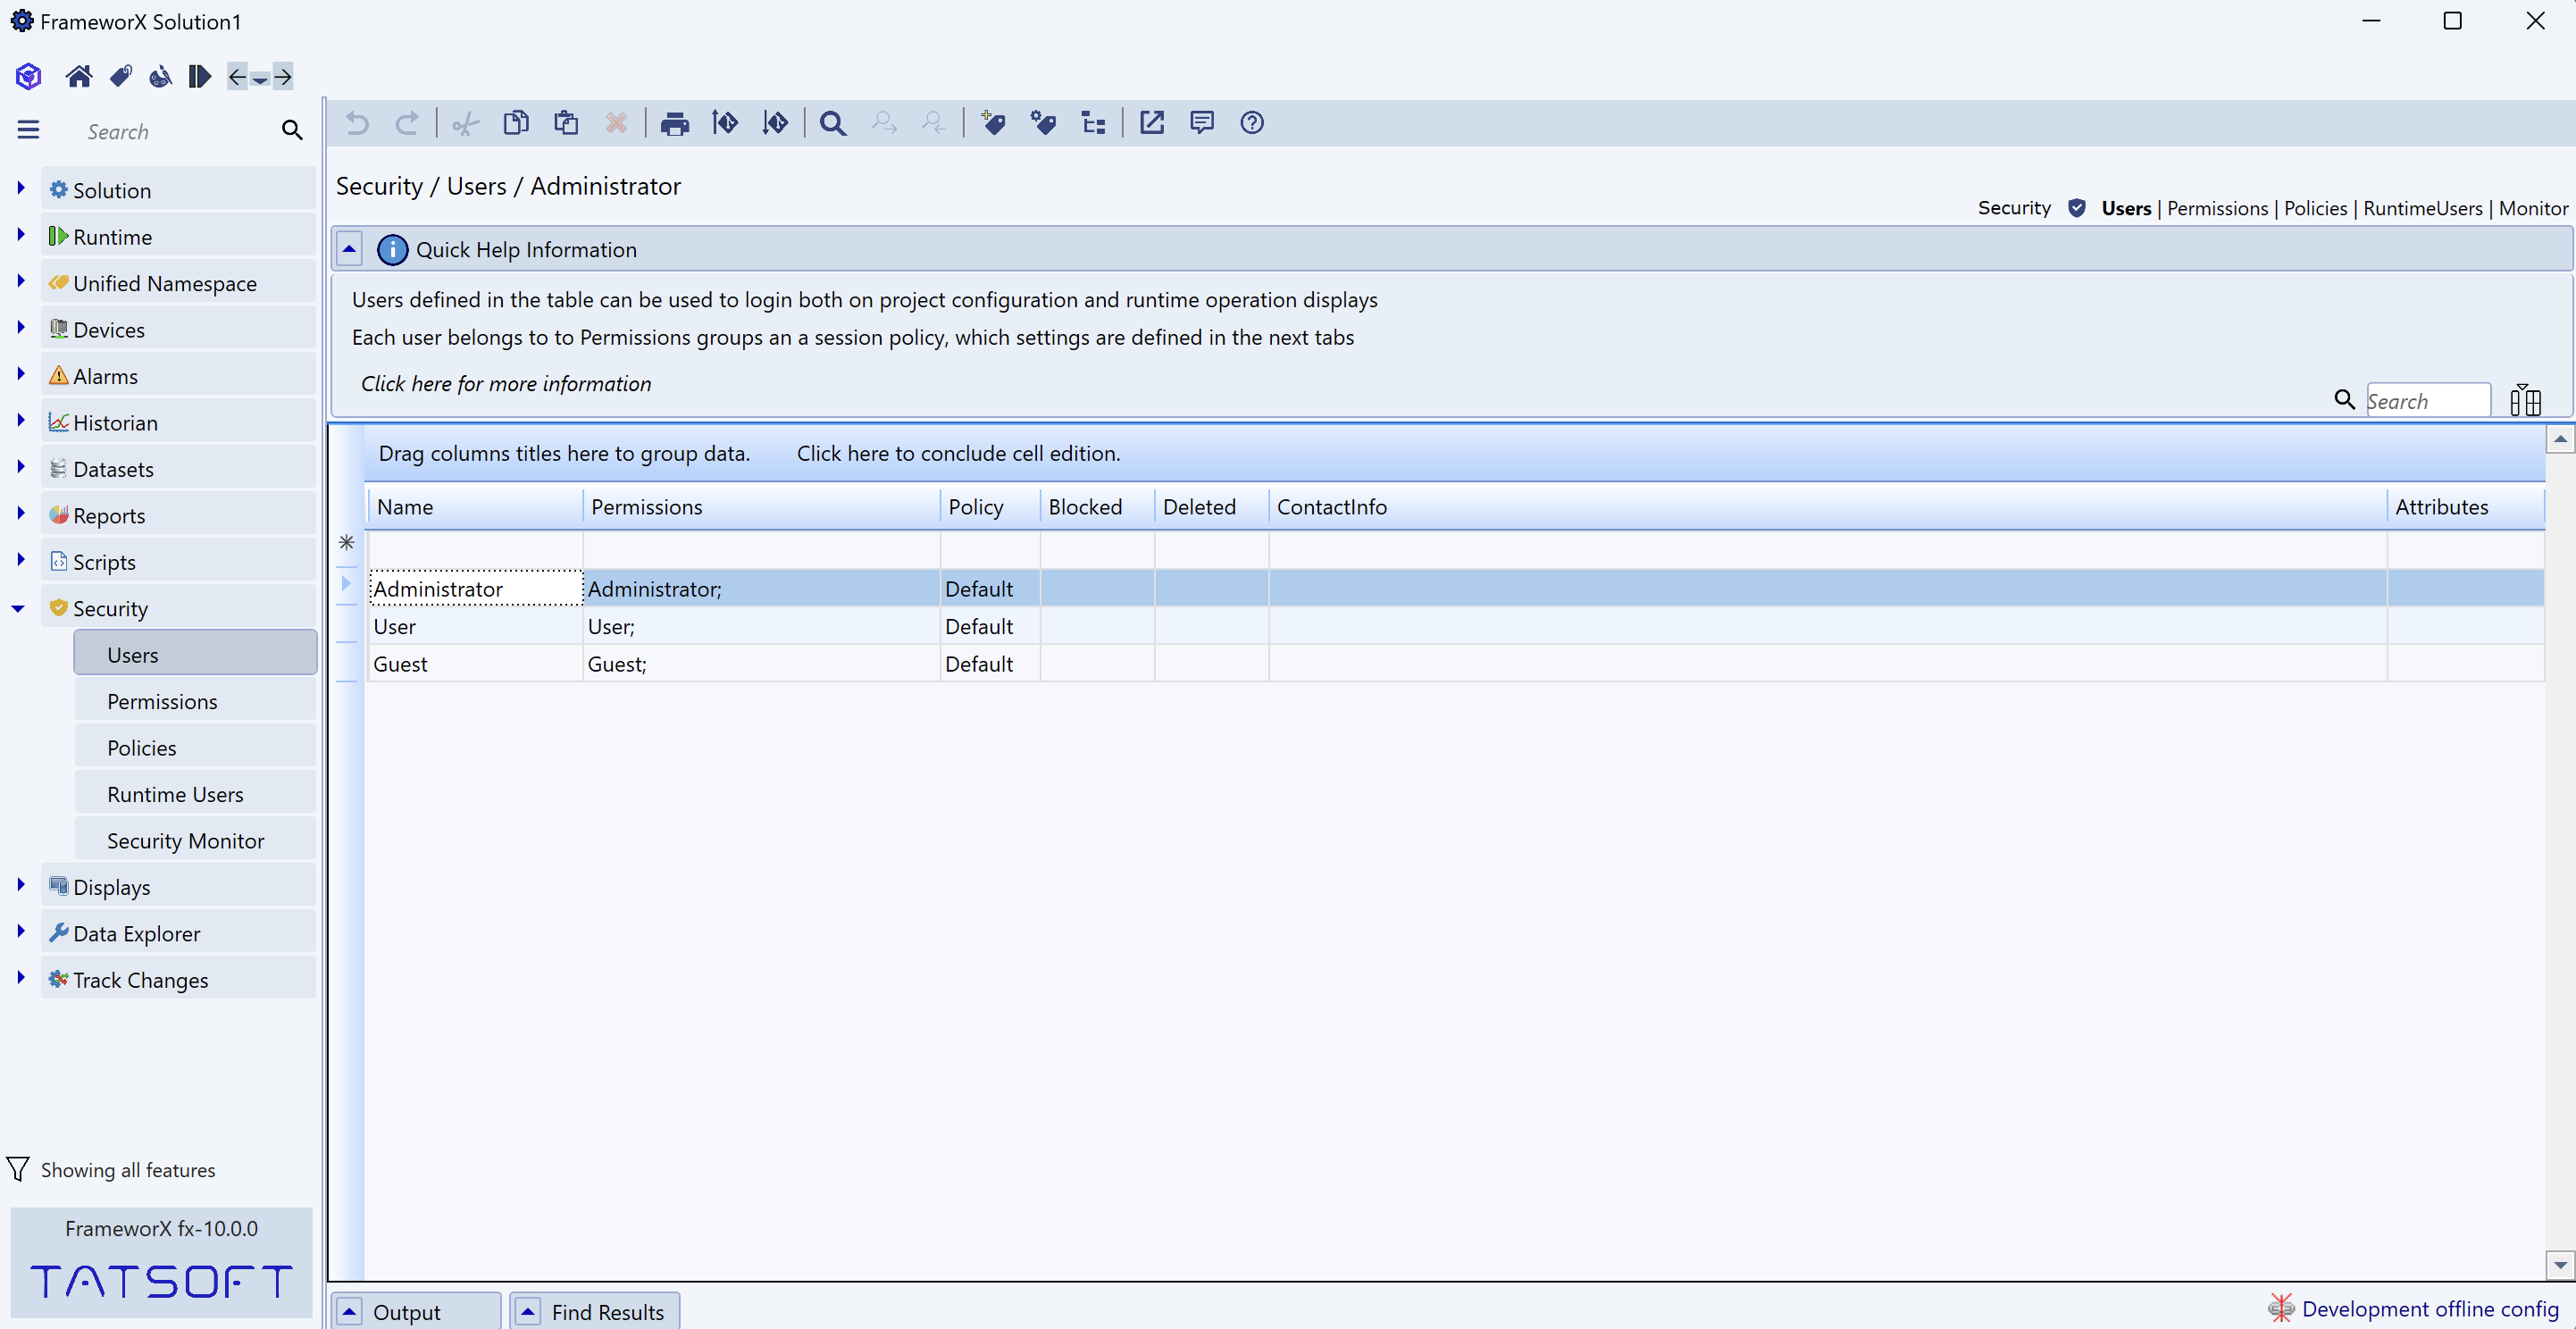
Task: Sort by the Permissions column header
Action: coord(761,507)
